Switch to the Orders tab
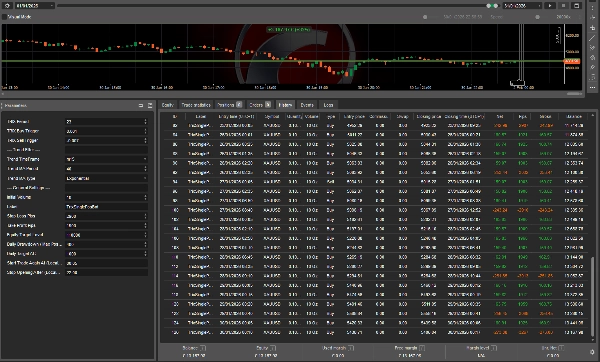 (x=260, y=105)
